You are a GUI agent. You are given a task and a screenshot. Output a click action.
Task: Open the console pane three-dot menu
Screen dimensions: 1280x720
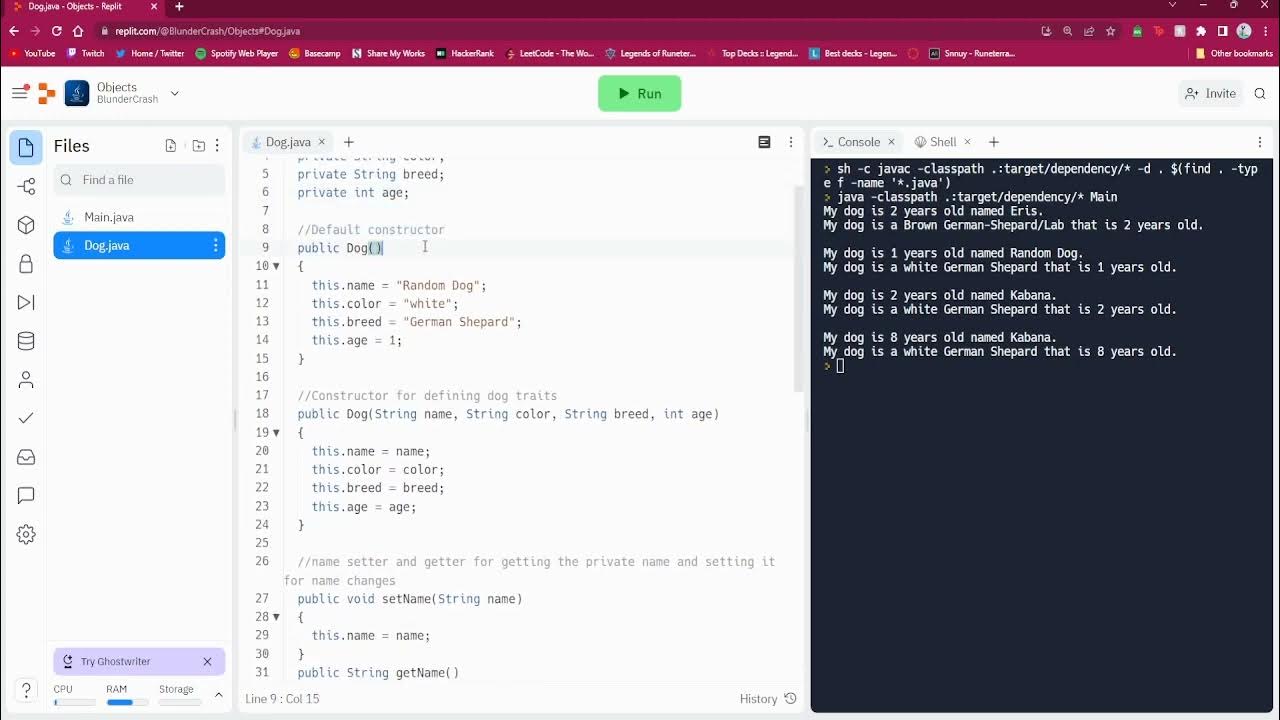[x=1260, y=142]
